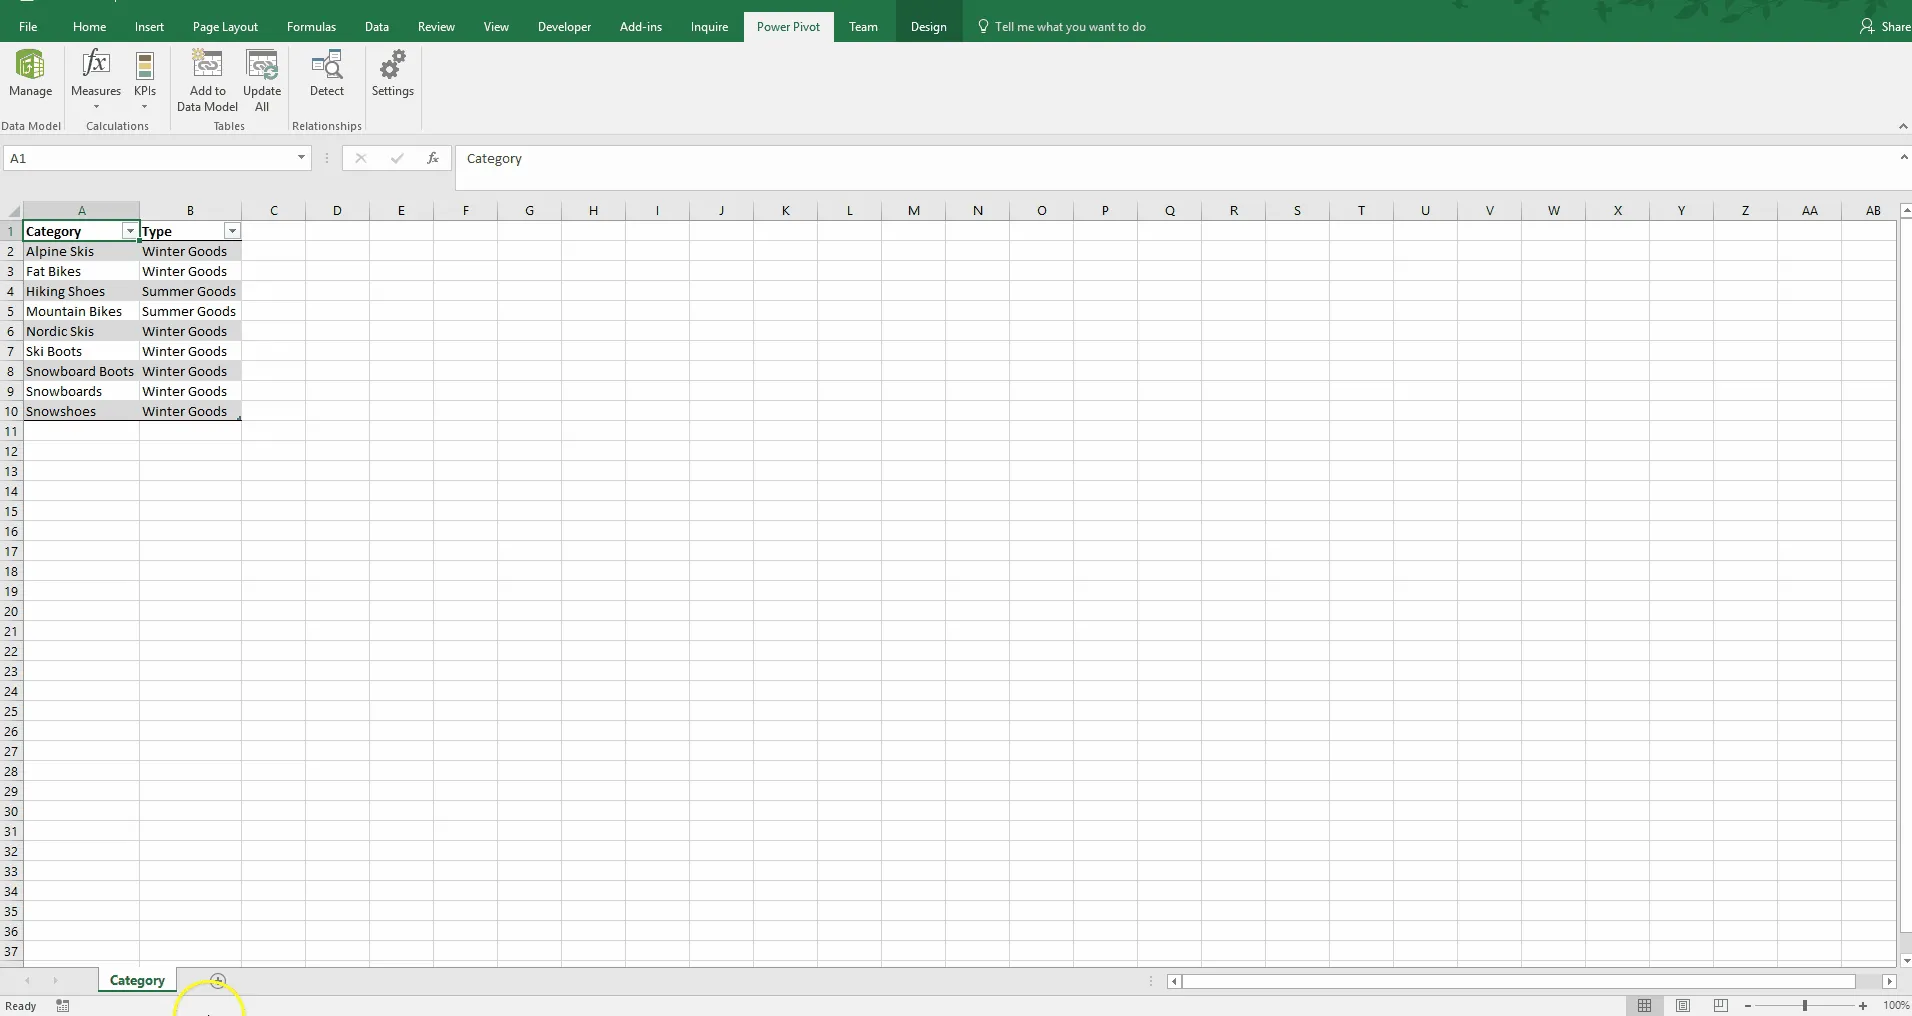This screenshot has height=1016, width=1912.
Task: Switch to the Developer tab
Action: pos(564,27)
